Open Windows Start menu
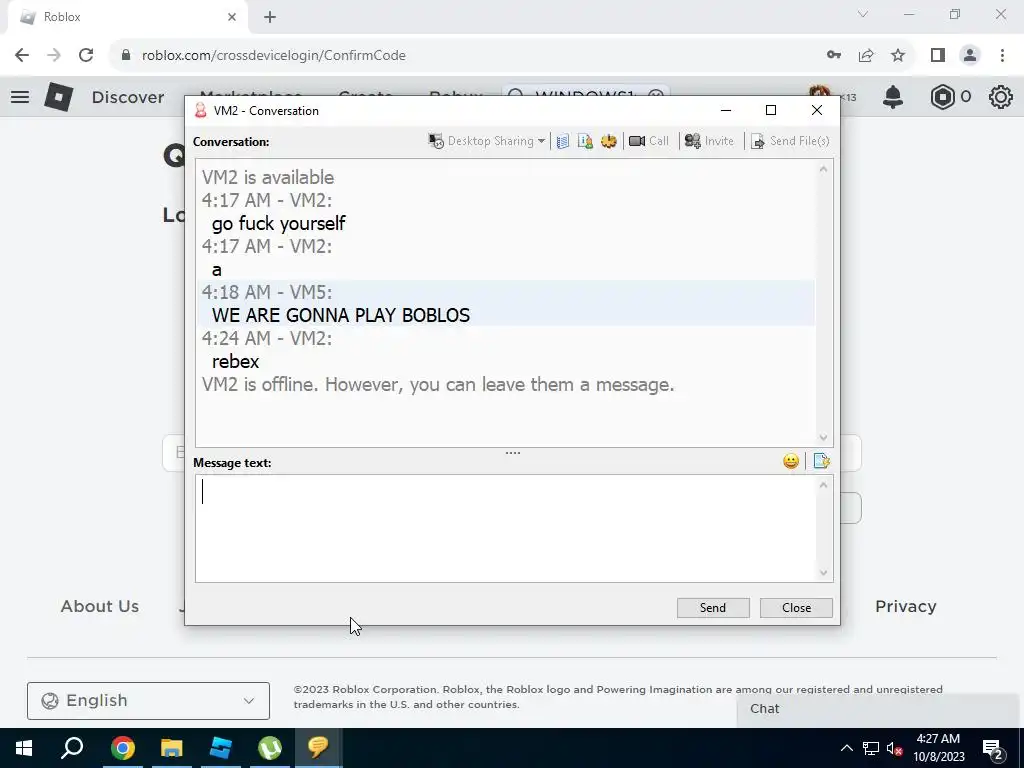This screenshot has width=1024, height=768. (x=24, y=748)
